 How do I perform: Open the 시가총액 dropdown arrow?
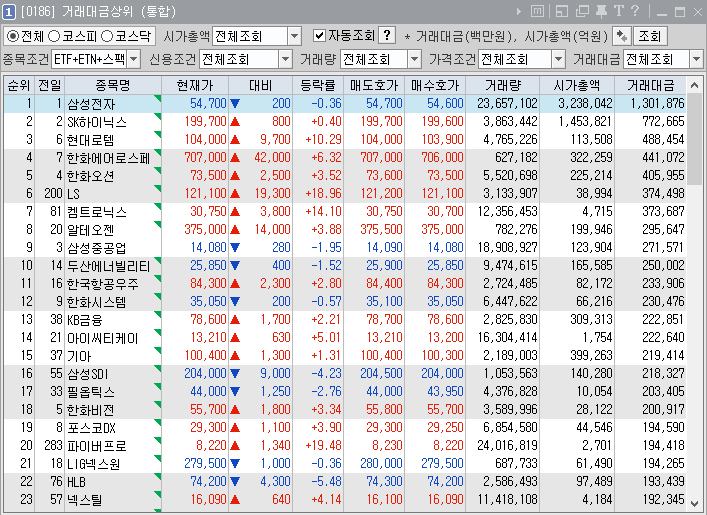click(294, 36)
